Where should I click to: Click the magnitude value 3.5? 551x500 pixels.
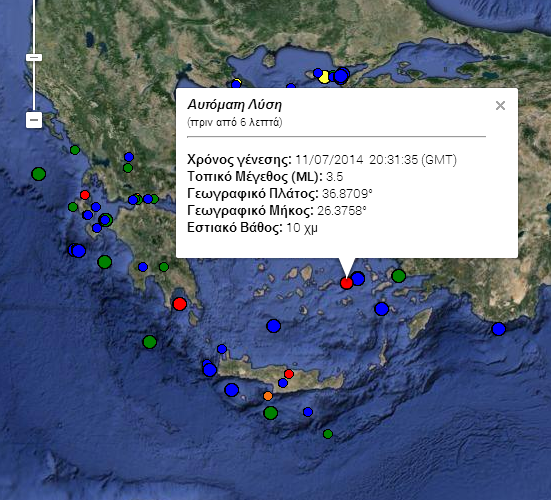(x=334, y=177)
